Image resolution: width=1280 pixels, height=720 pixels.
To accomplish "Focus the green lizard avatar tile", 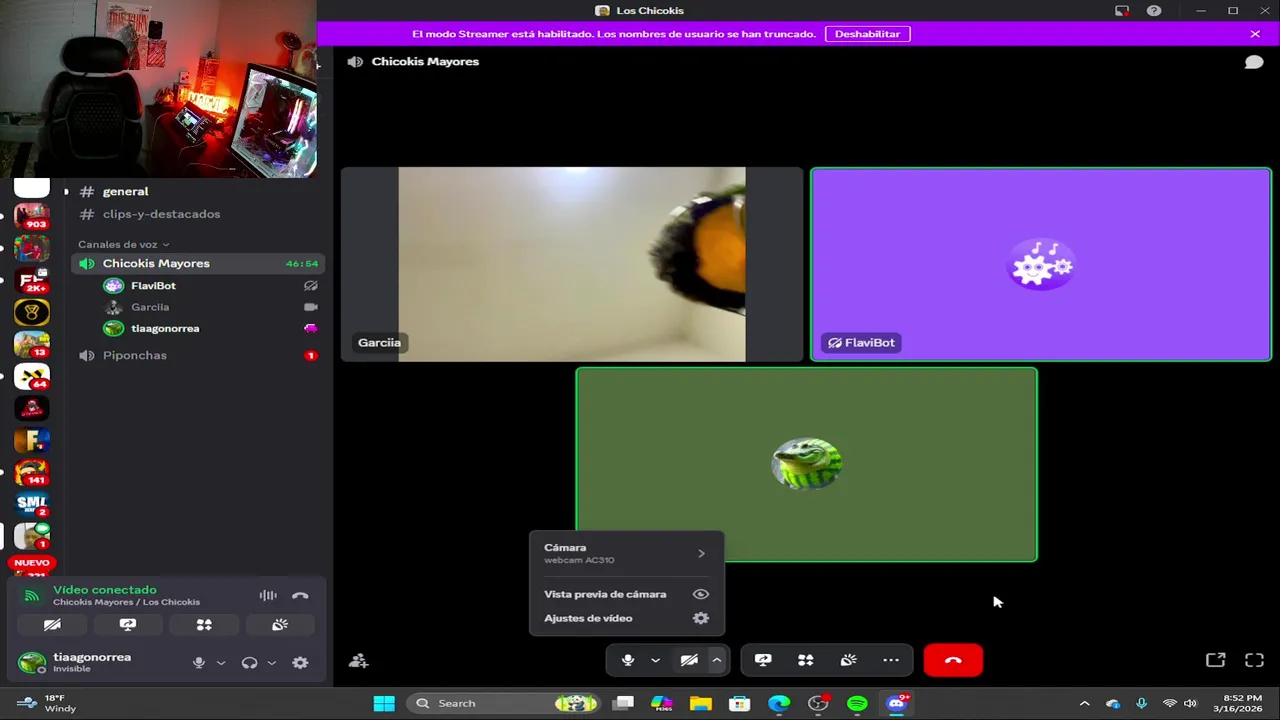I will click(806, 465).
